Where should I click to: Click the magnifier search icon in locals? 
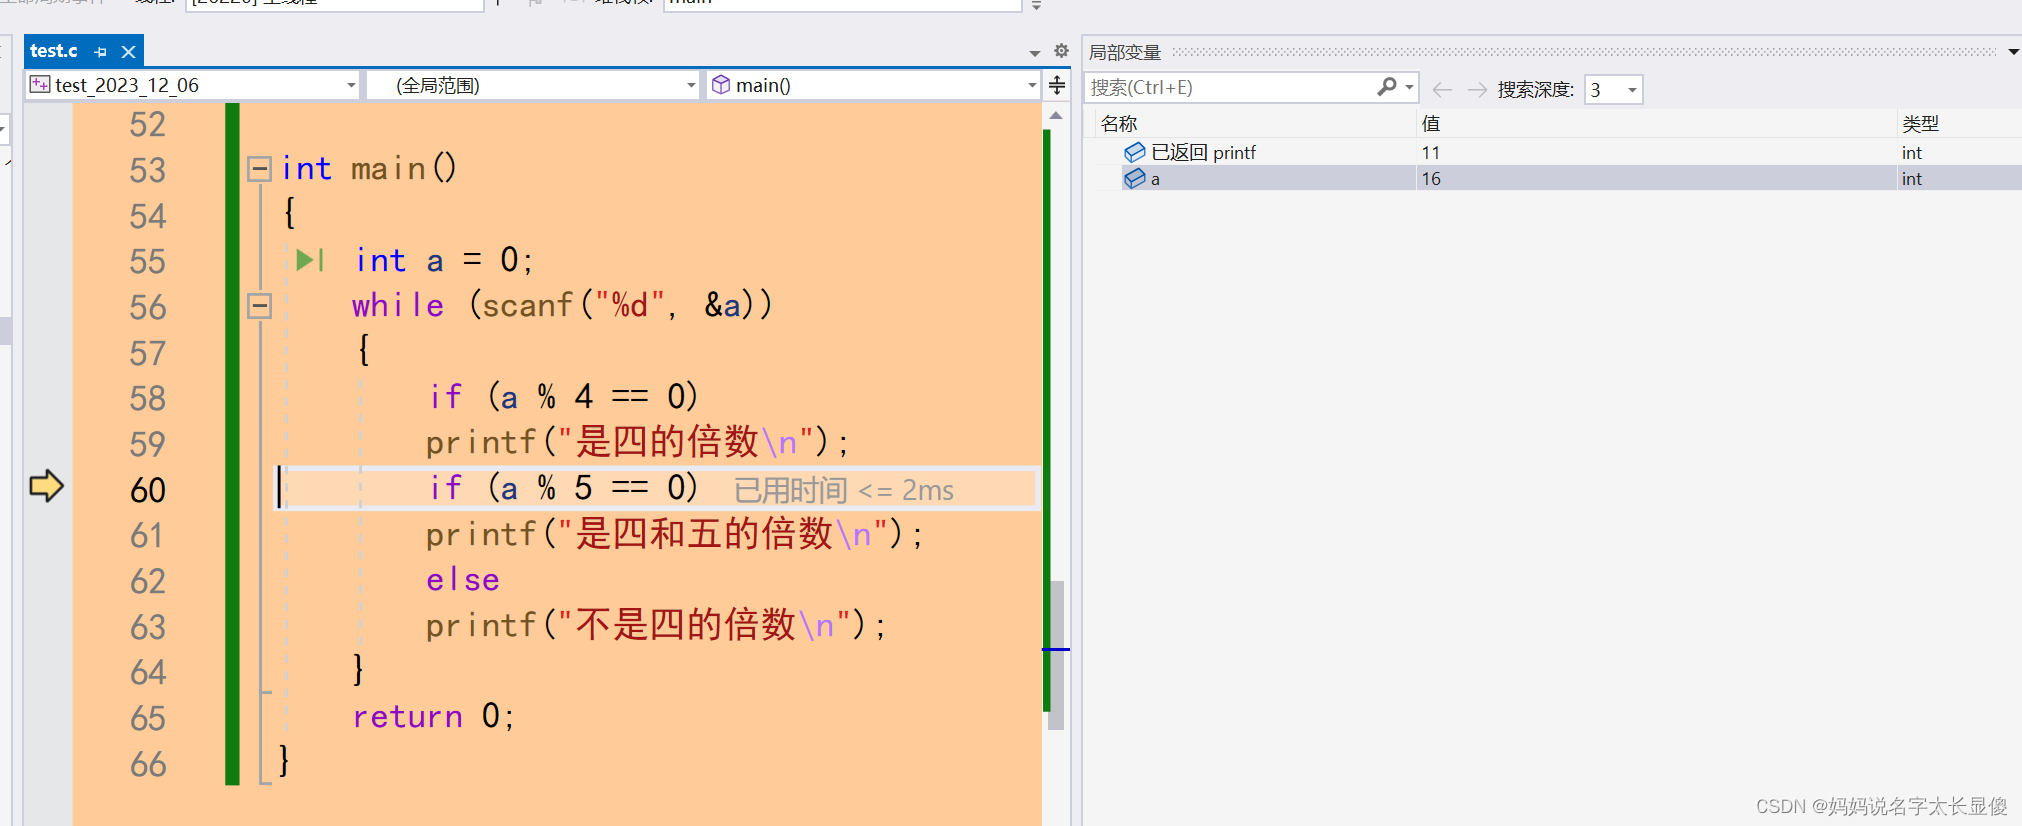(x=1386, y=87)
